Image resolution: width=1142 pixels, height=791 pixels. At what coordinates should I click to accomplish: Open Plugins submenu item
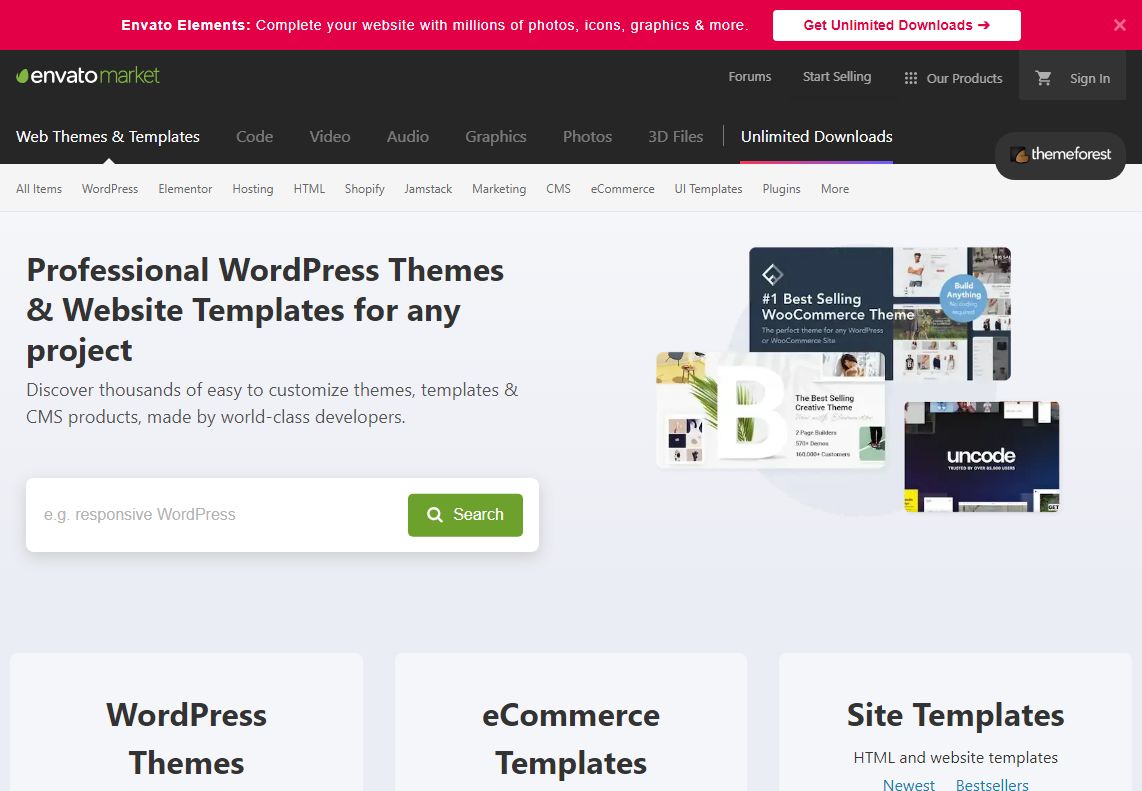pyautogui.click(x=781, y=189)
